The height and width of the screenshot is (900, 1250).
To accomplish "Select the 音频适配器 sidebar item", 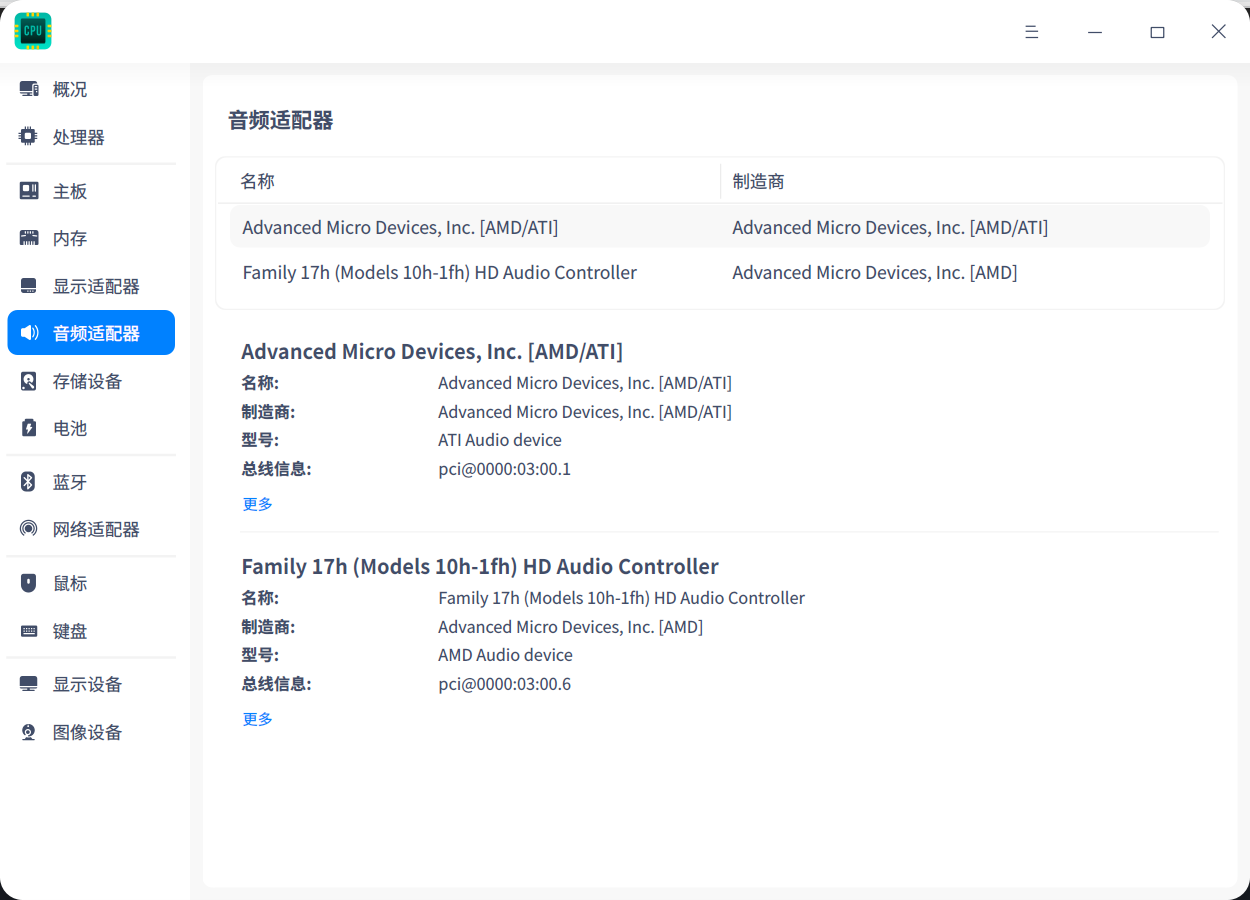I will tap(91, 333).
